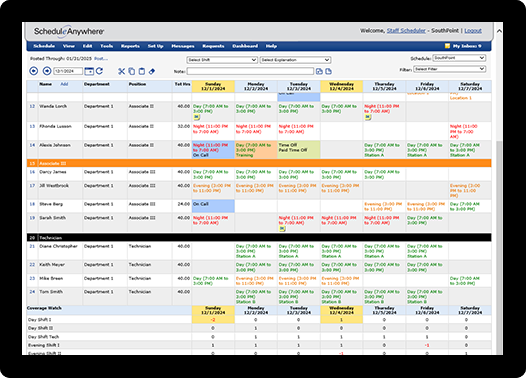This screenshot has height=378, width=526.
Task: Open the Tools menu
Action: (107, 46)
